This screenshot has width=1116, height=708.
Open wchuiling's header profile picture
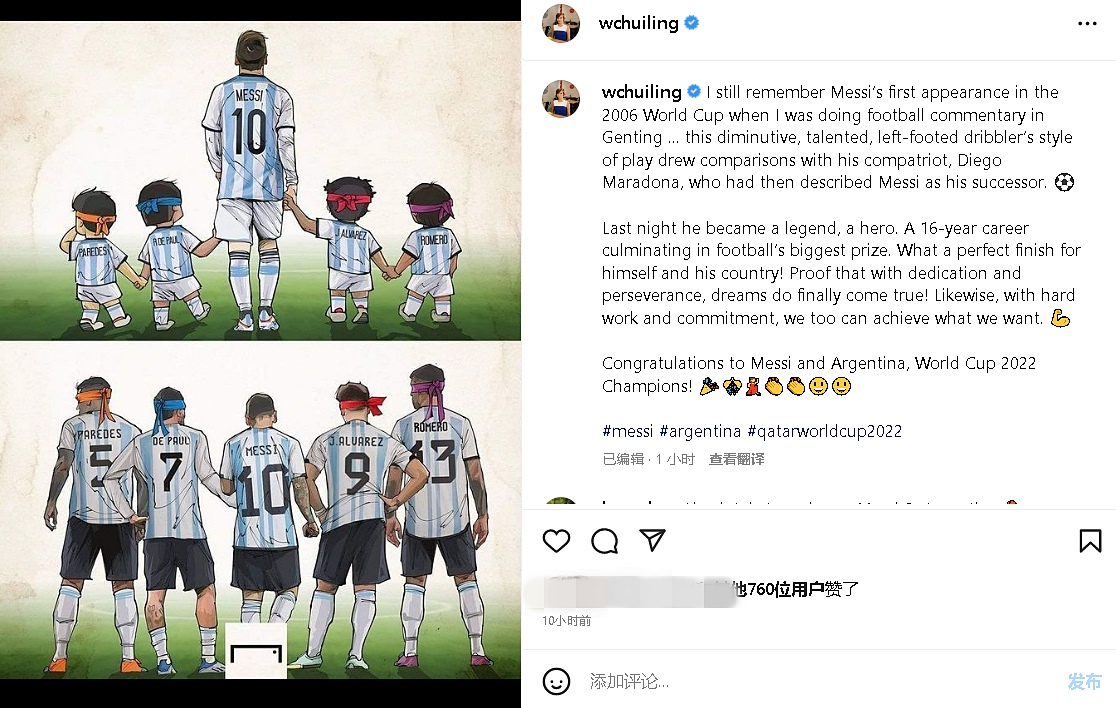(561, 23)
